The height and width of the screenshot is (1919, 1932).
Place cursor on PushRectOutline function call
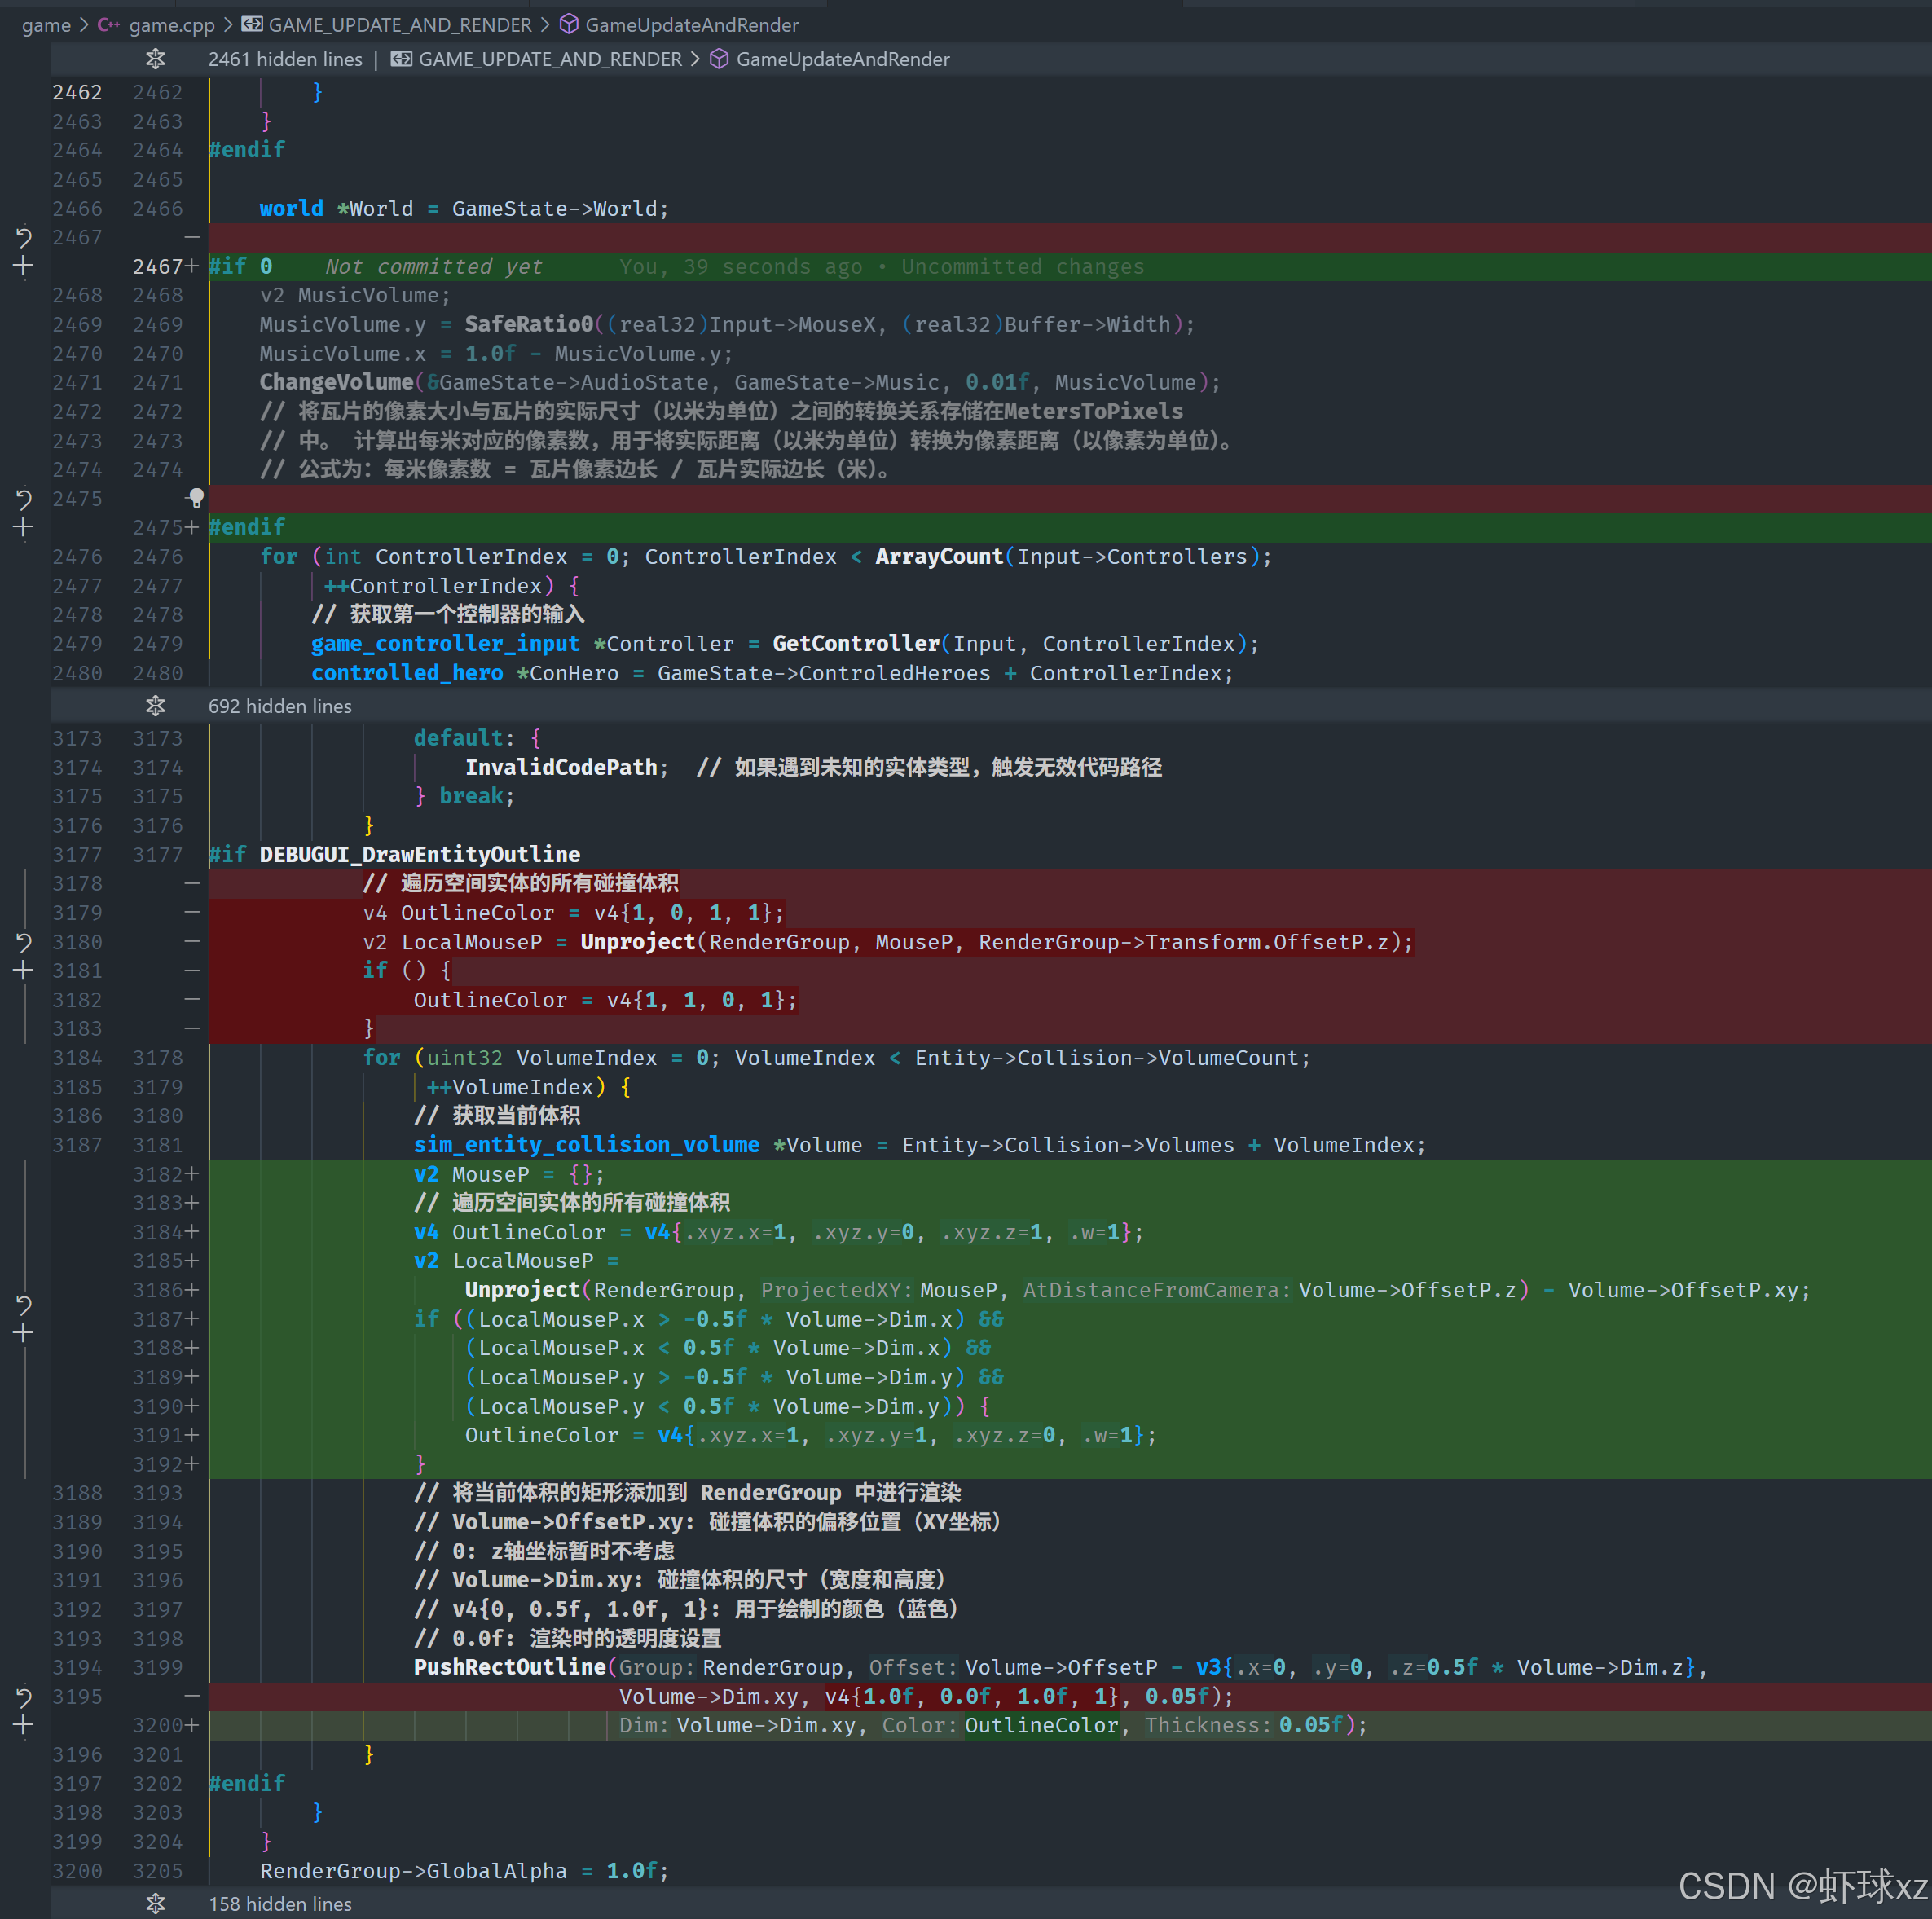pyautogui.click(x=510, y=1667)
